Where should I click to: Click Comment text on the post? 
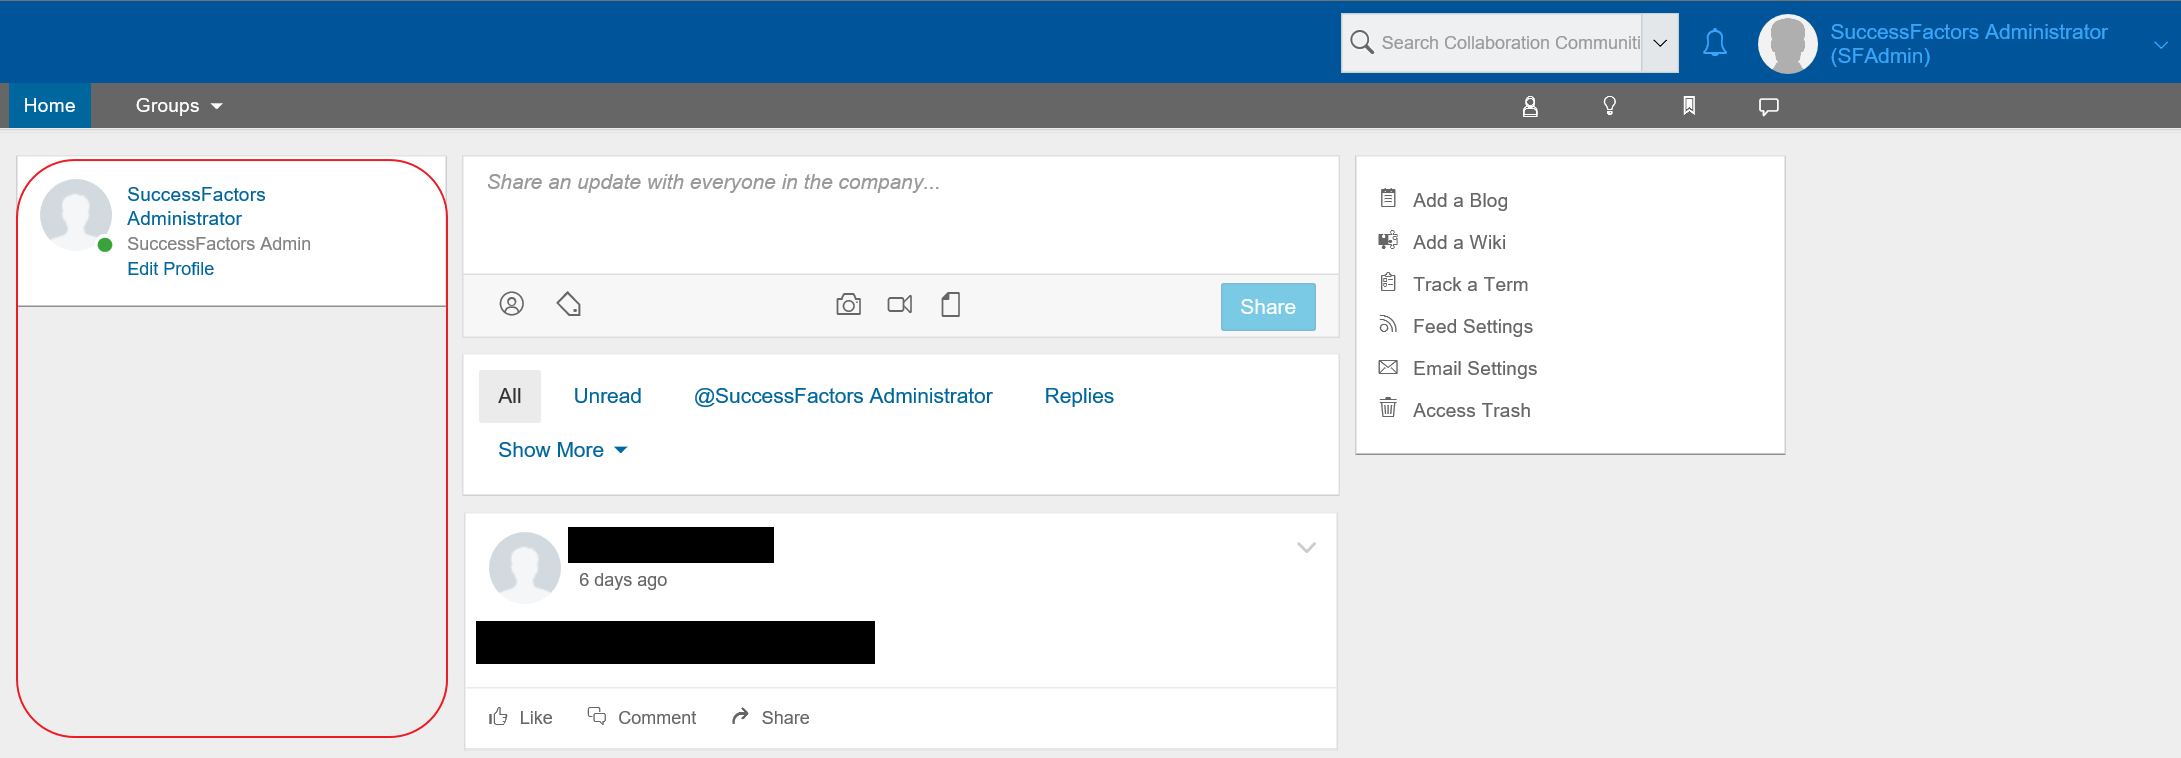coord(657,718)
